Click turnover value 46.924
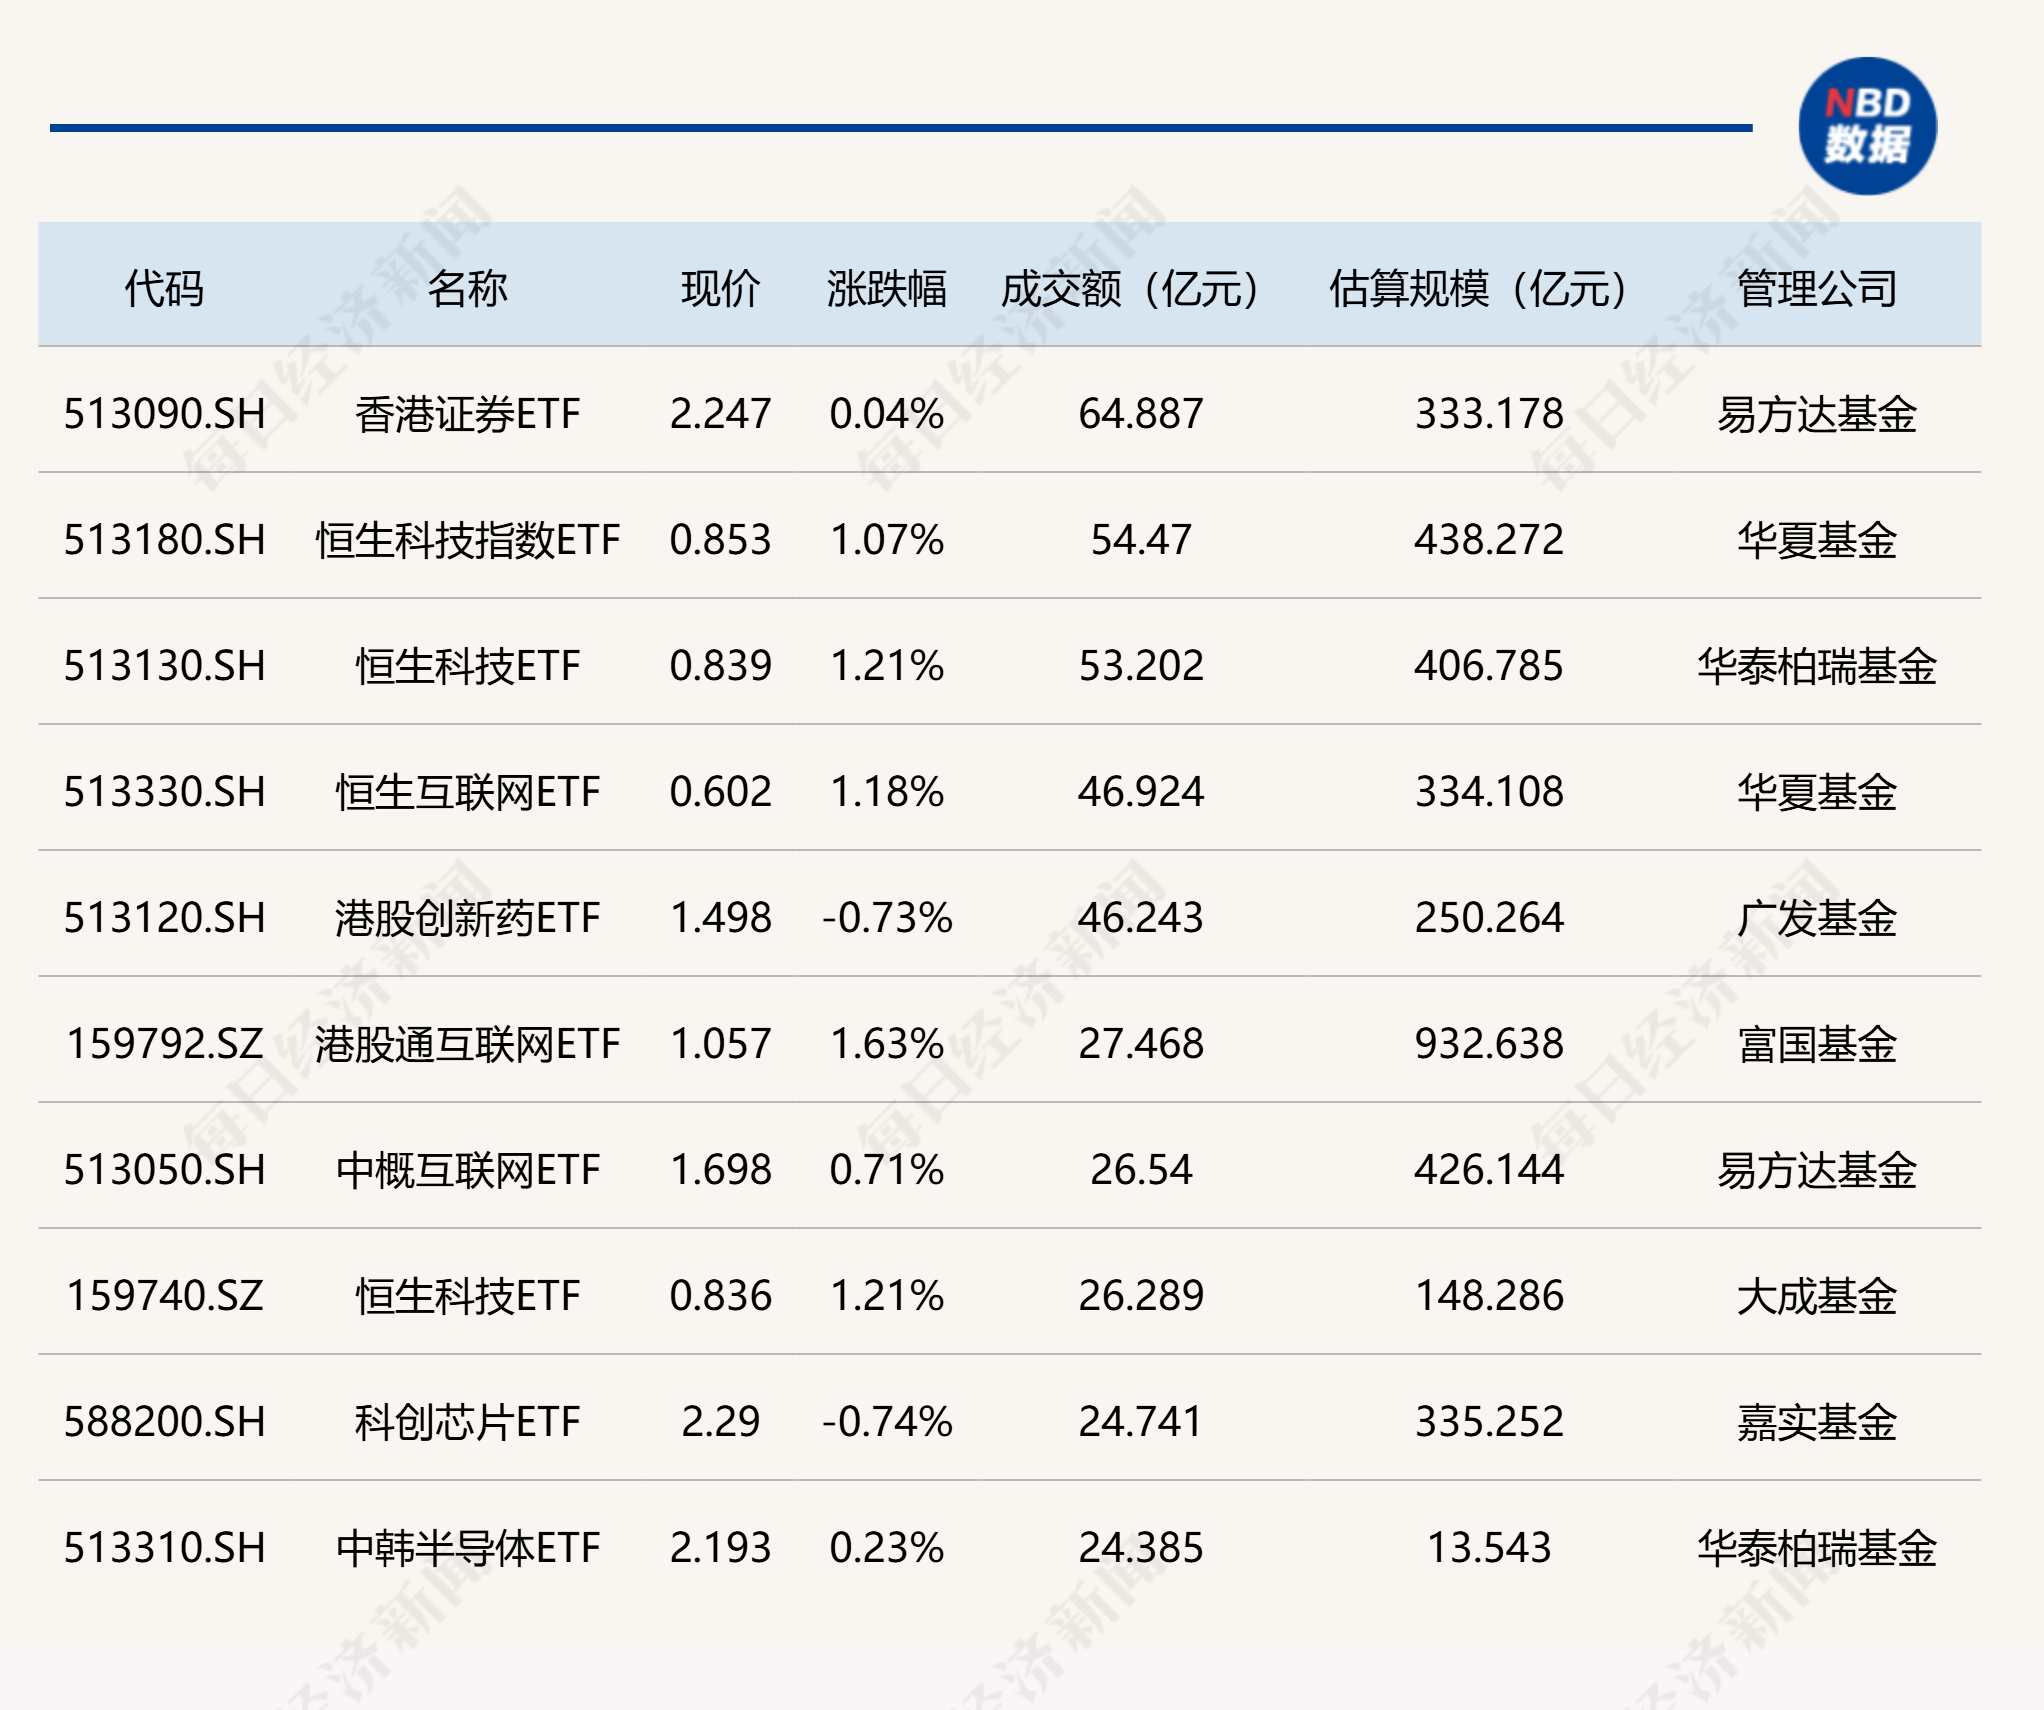 tap(1140, 792)
